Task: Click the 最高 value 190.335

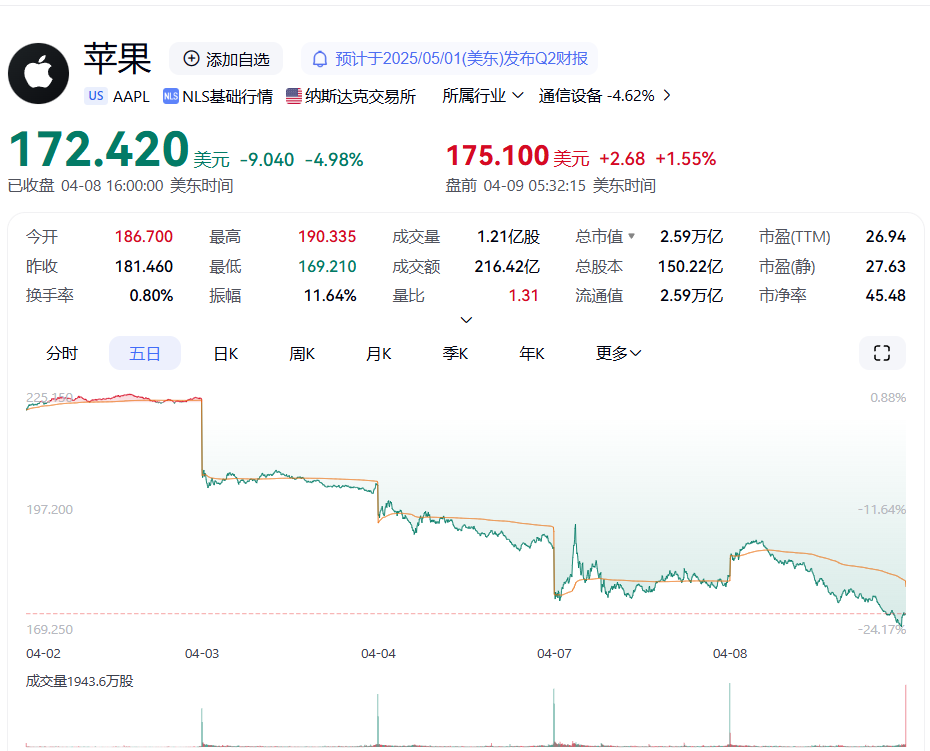Action: [x=327, y=237]
